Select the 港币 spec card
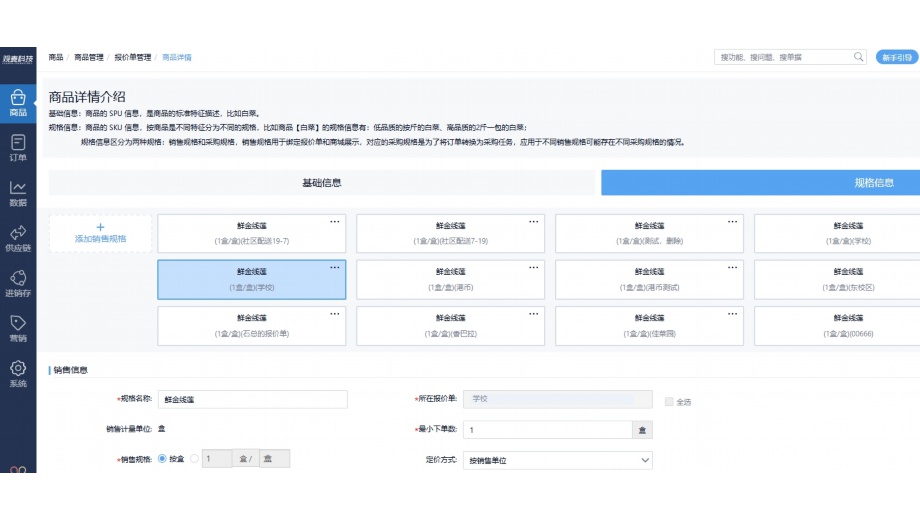This screenshot has height=520, width=920. click(451, 279)
